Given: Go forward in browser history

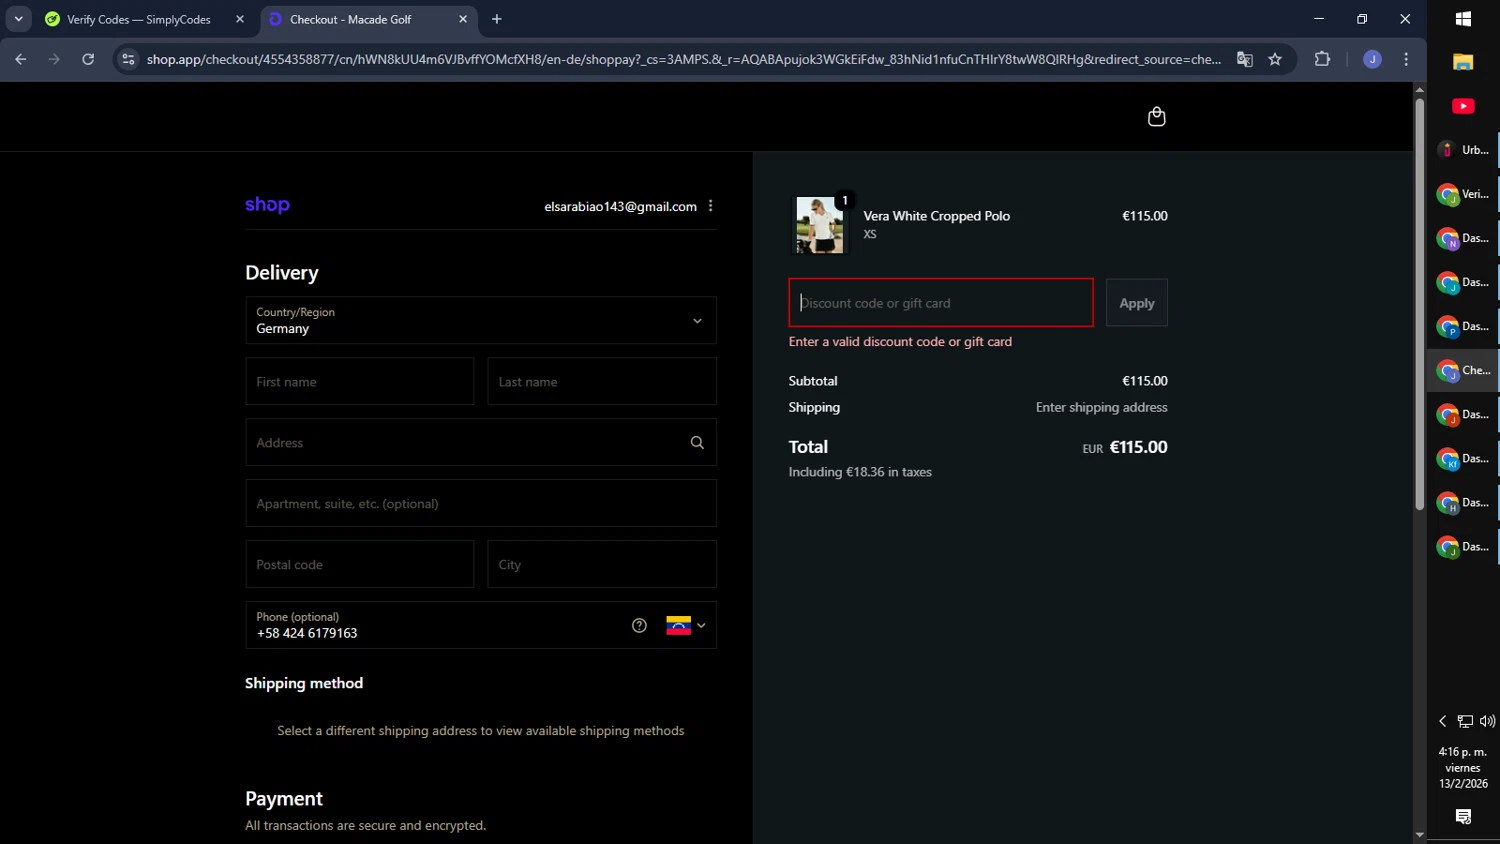Looking at the screenshot, I should 54,59.
